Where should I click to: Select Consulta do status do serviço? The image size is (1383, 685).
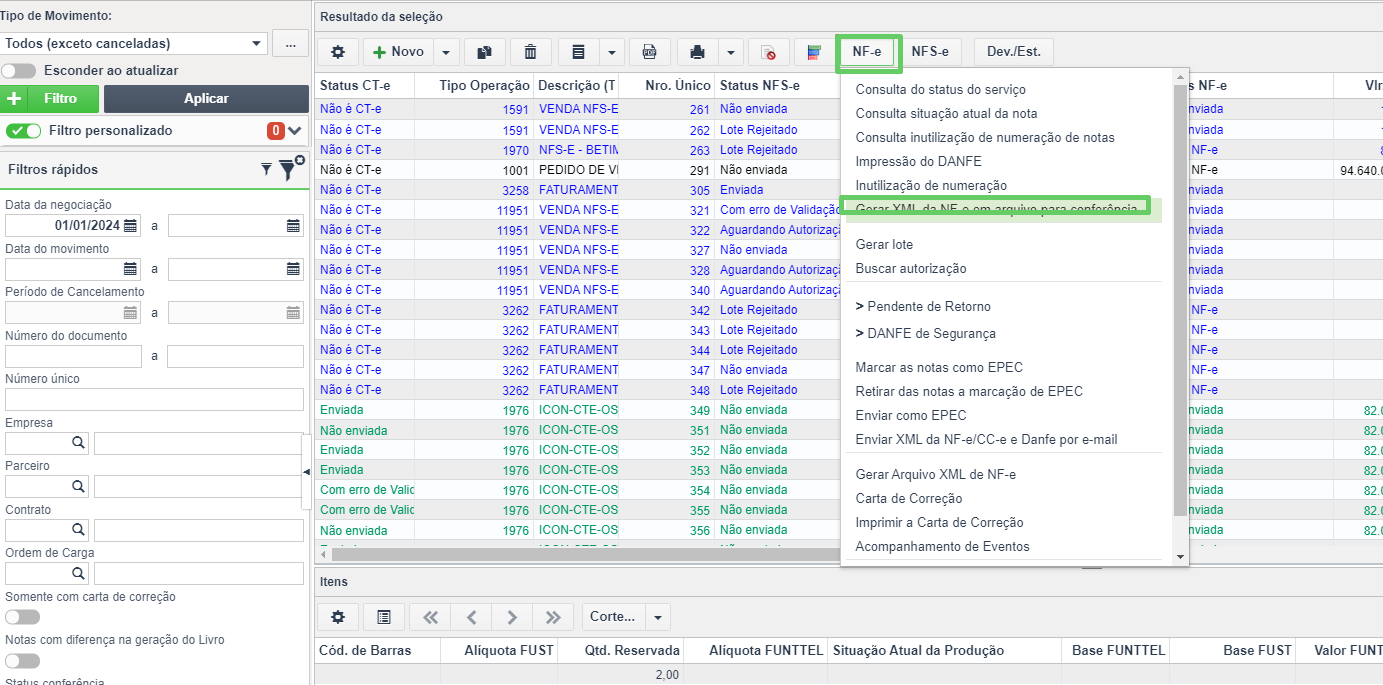coord(940,89)
